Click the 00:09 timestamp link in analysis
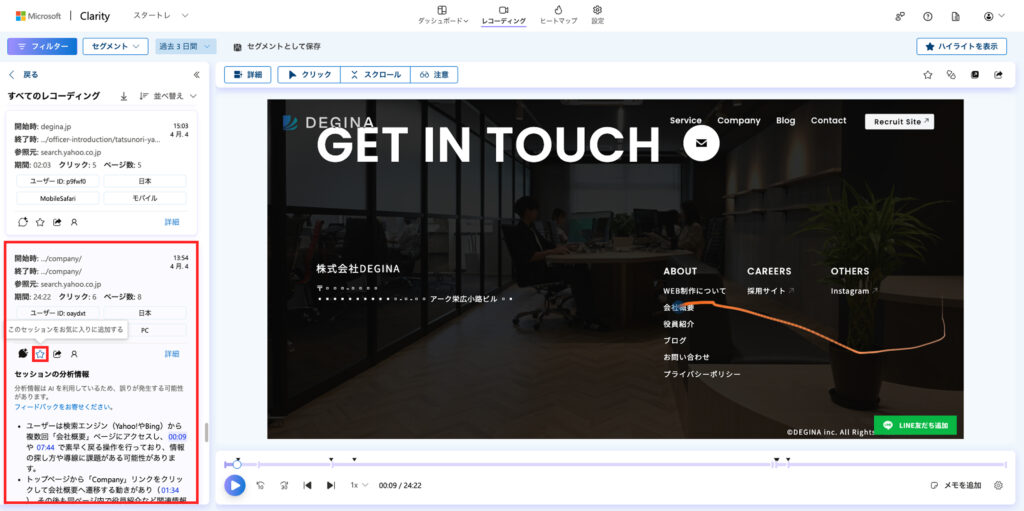This screenshot has width=1024, height=511. point(177,436)
